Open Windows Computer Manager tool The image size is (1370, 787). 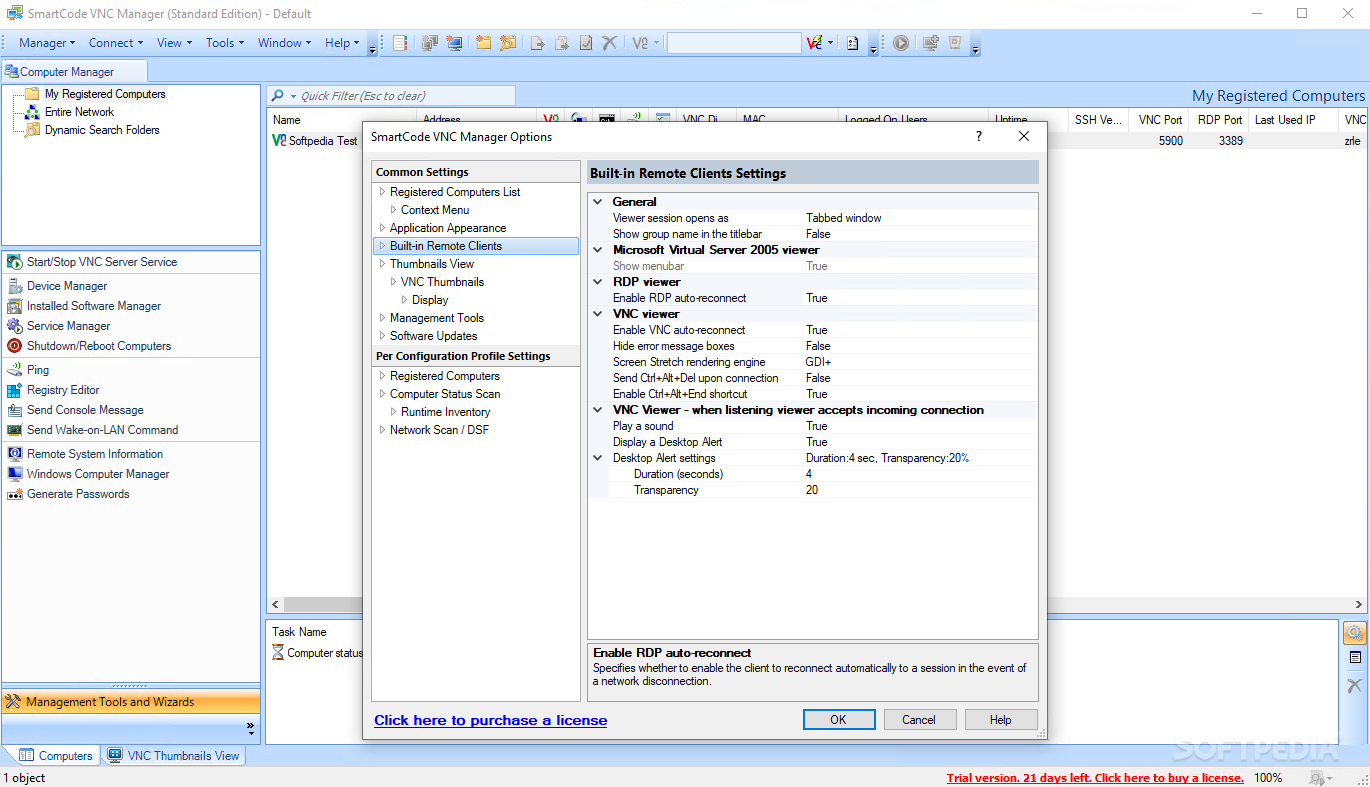click(88, 474)
